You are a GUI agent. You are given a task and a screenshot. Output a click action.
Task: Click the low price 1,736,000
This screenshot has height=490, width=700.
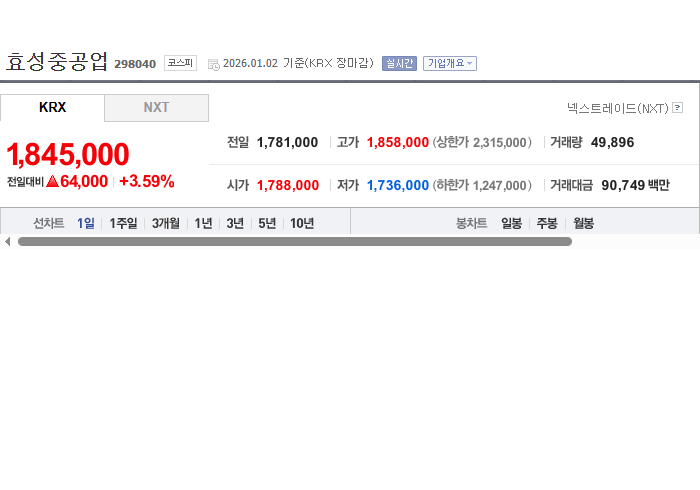[397, 185]
